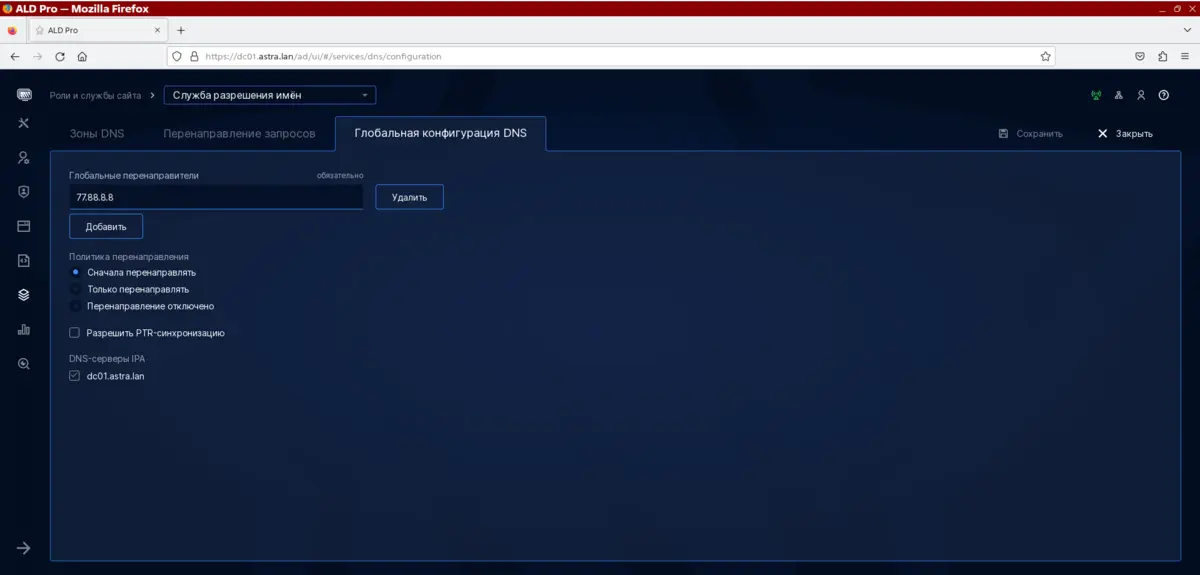Open the bar chart sidebar icon
1200x575 pixels.
point(24,329)
